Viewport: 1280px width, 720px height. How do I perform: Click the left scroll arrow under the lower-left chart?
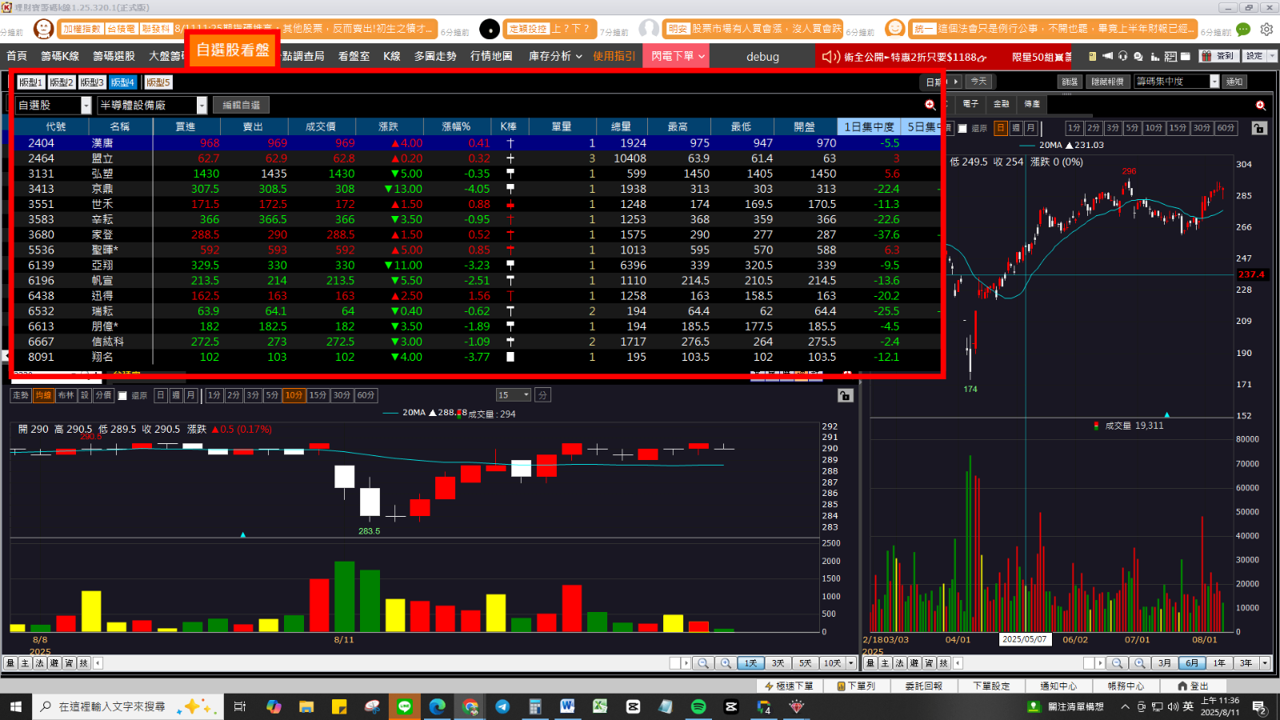pyautogui.click(x=97, y=663)
